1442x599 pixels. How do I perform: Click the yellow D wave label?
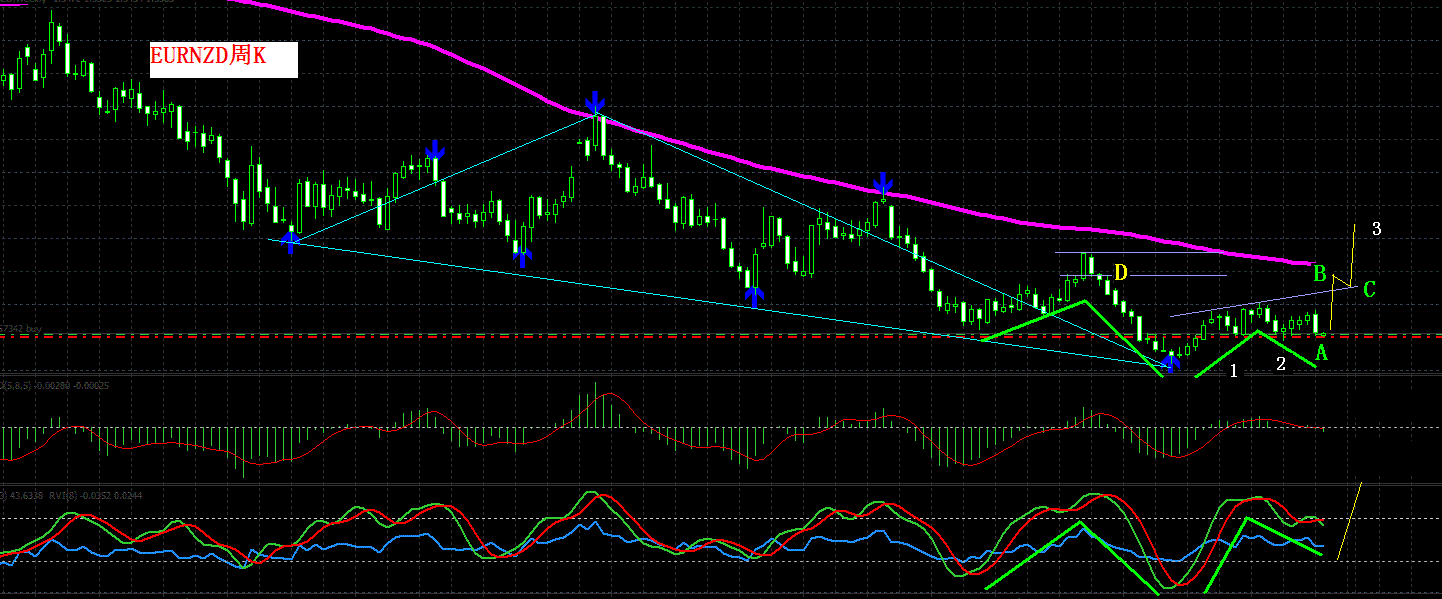click(x=1120, y=272)
